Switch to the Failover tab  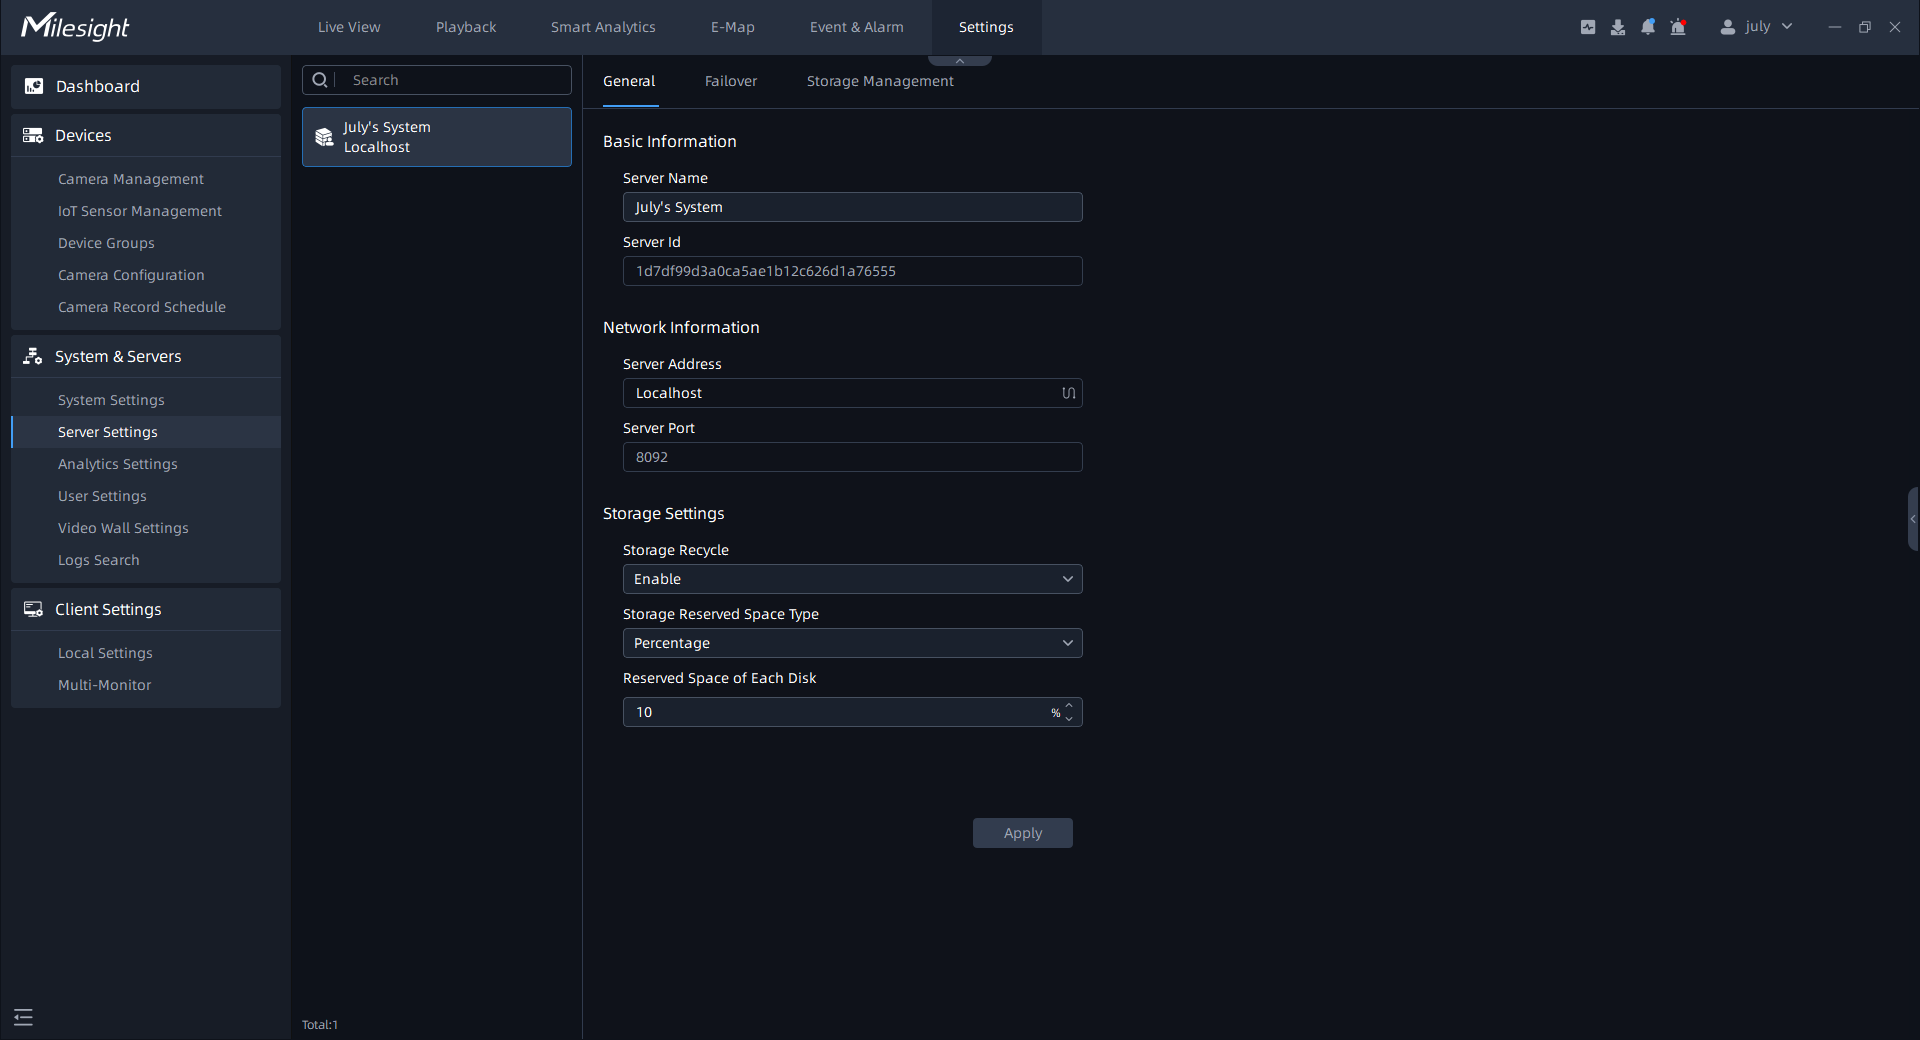point(731,81)
